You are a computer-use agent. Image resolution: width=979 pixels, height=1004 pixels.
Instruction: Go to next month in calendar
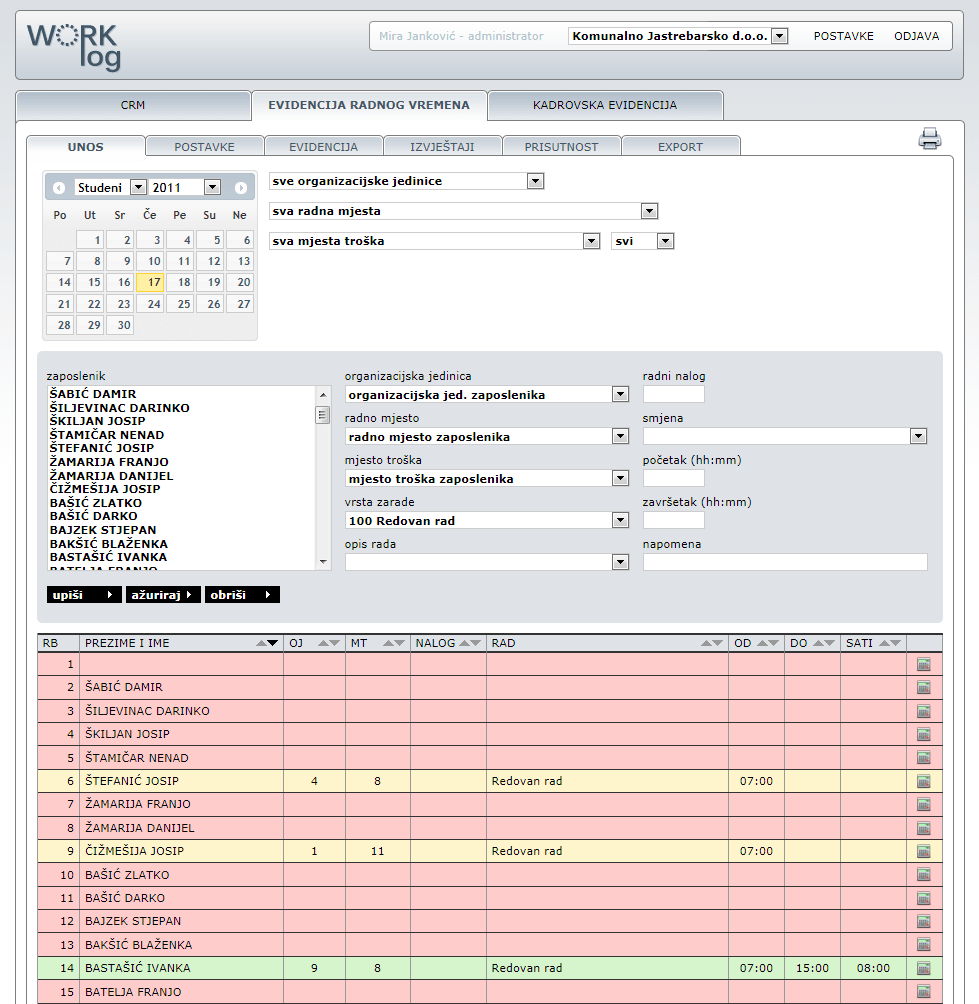point(241,188)
